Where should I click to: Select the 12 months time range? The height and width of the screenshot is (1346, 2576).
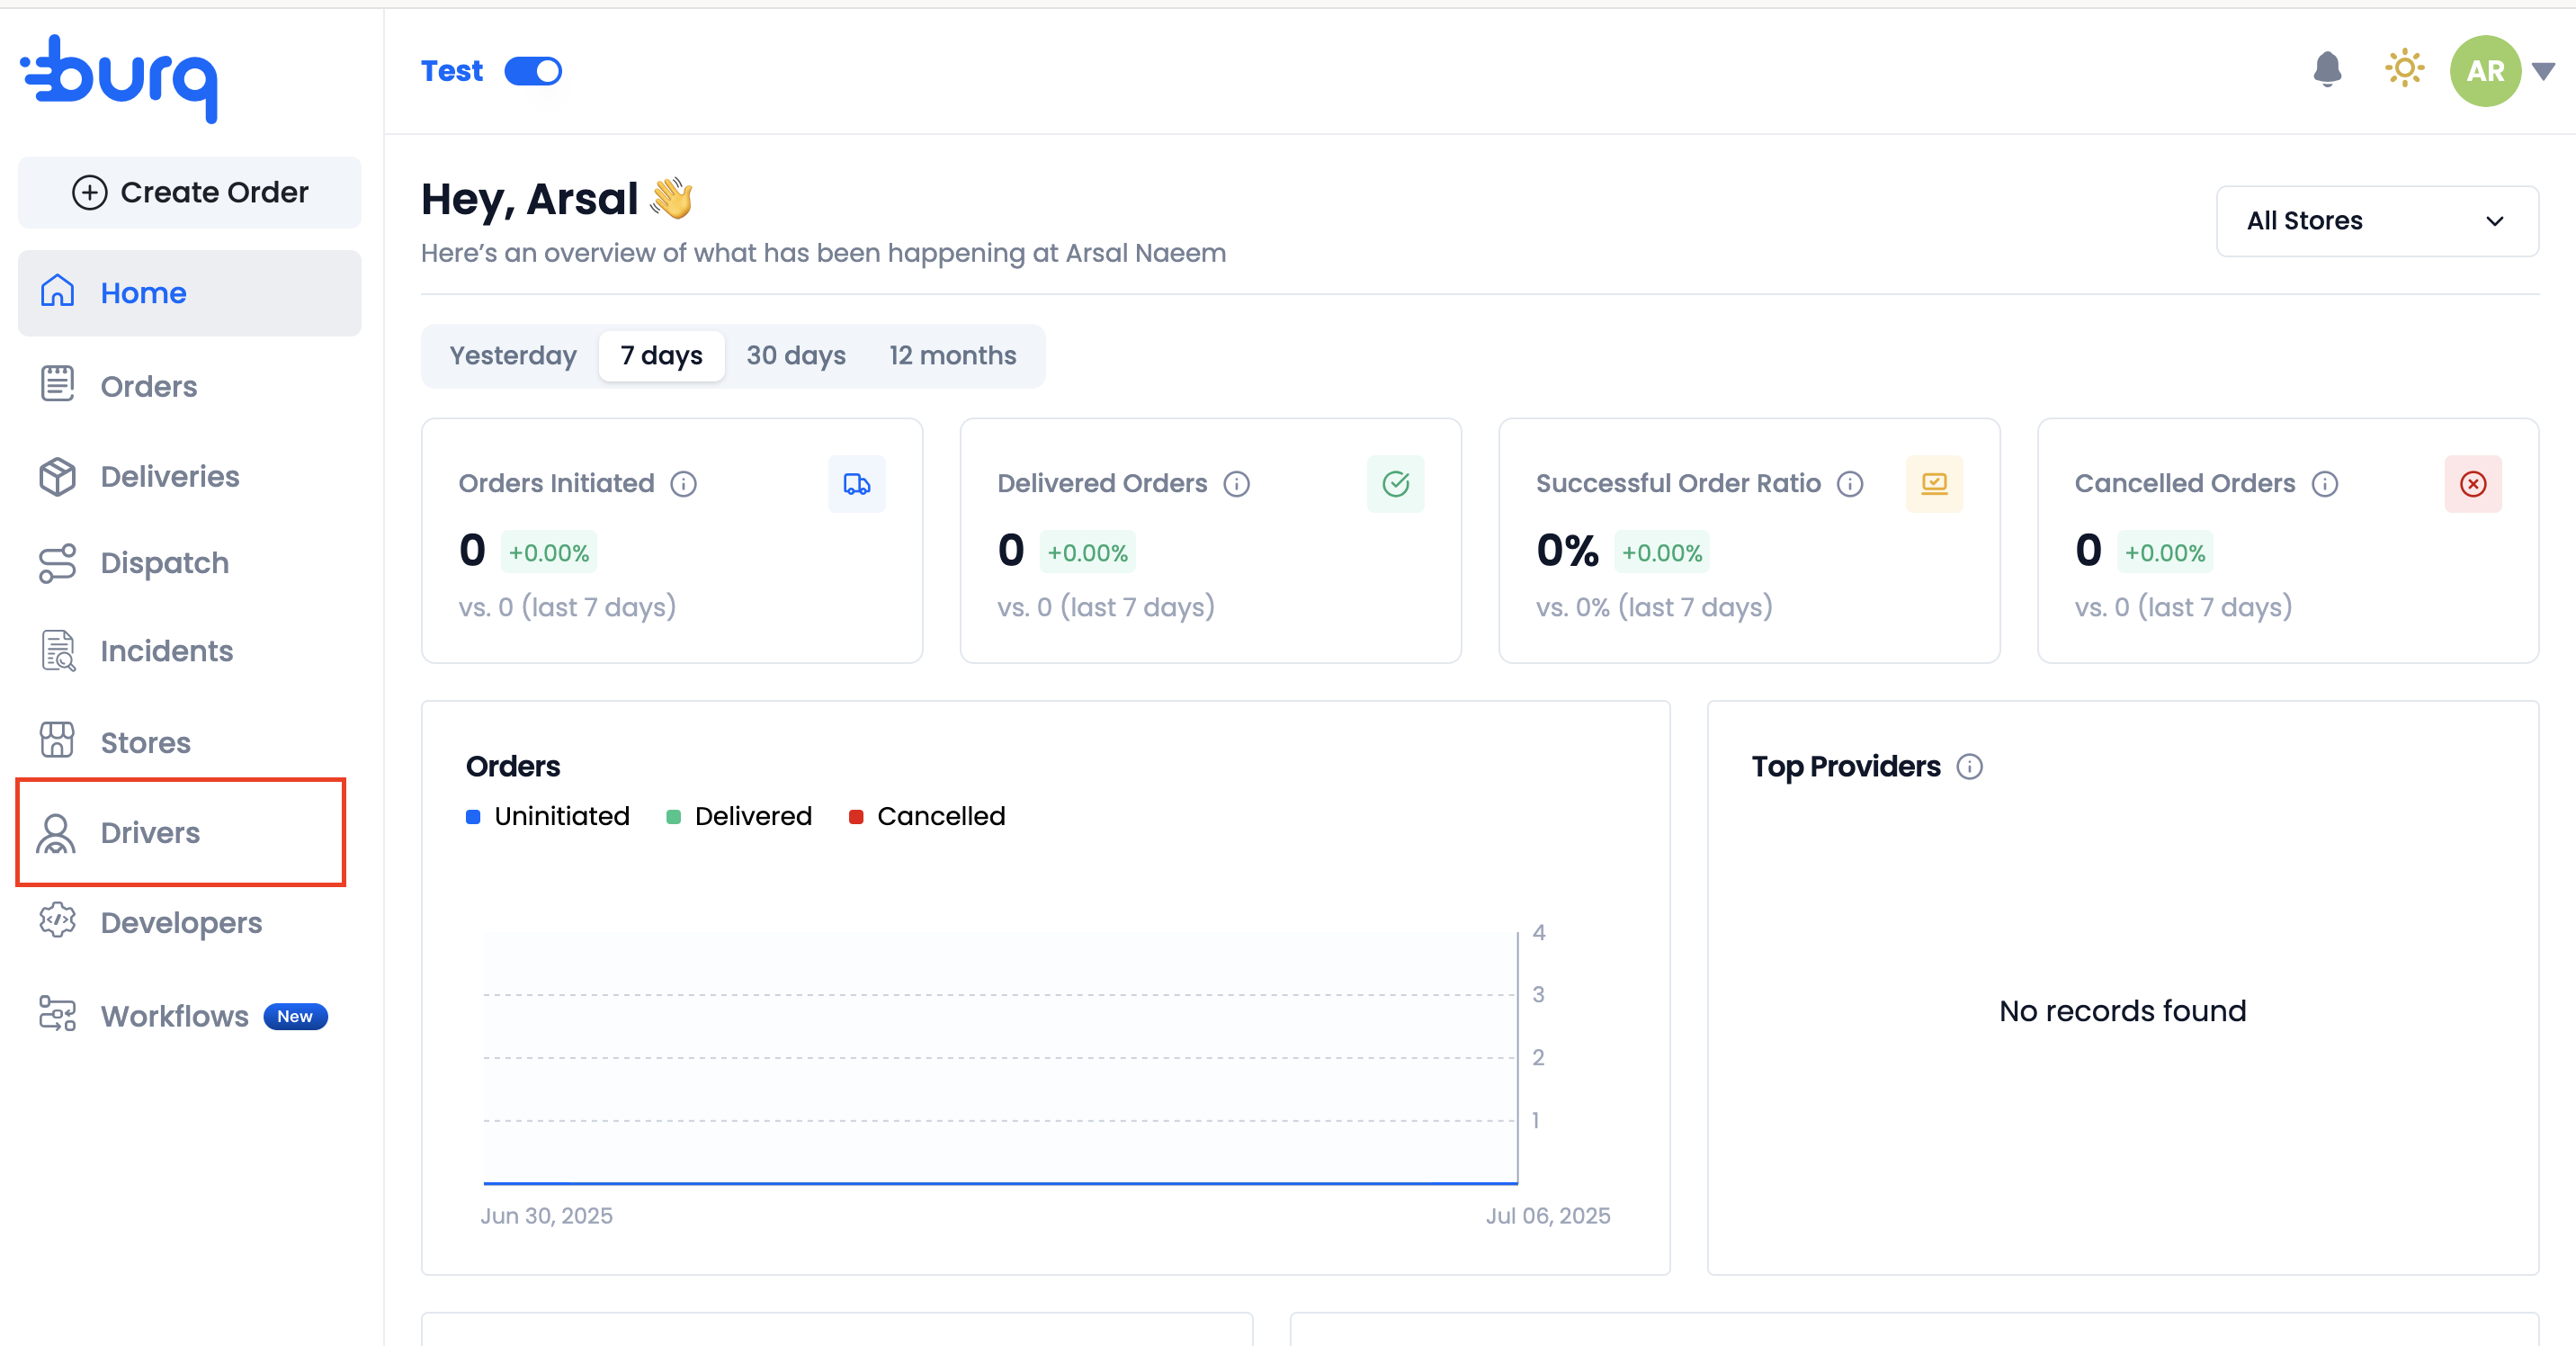[952, 356]
